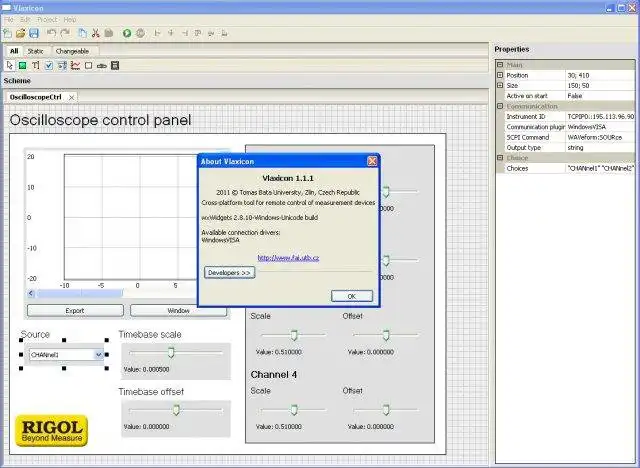640x468 pixels.
Task: Switch to the Static widgets tab
Action: click(36, 51)
